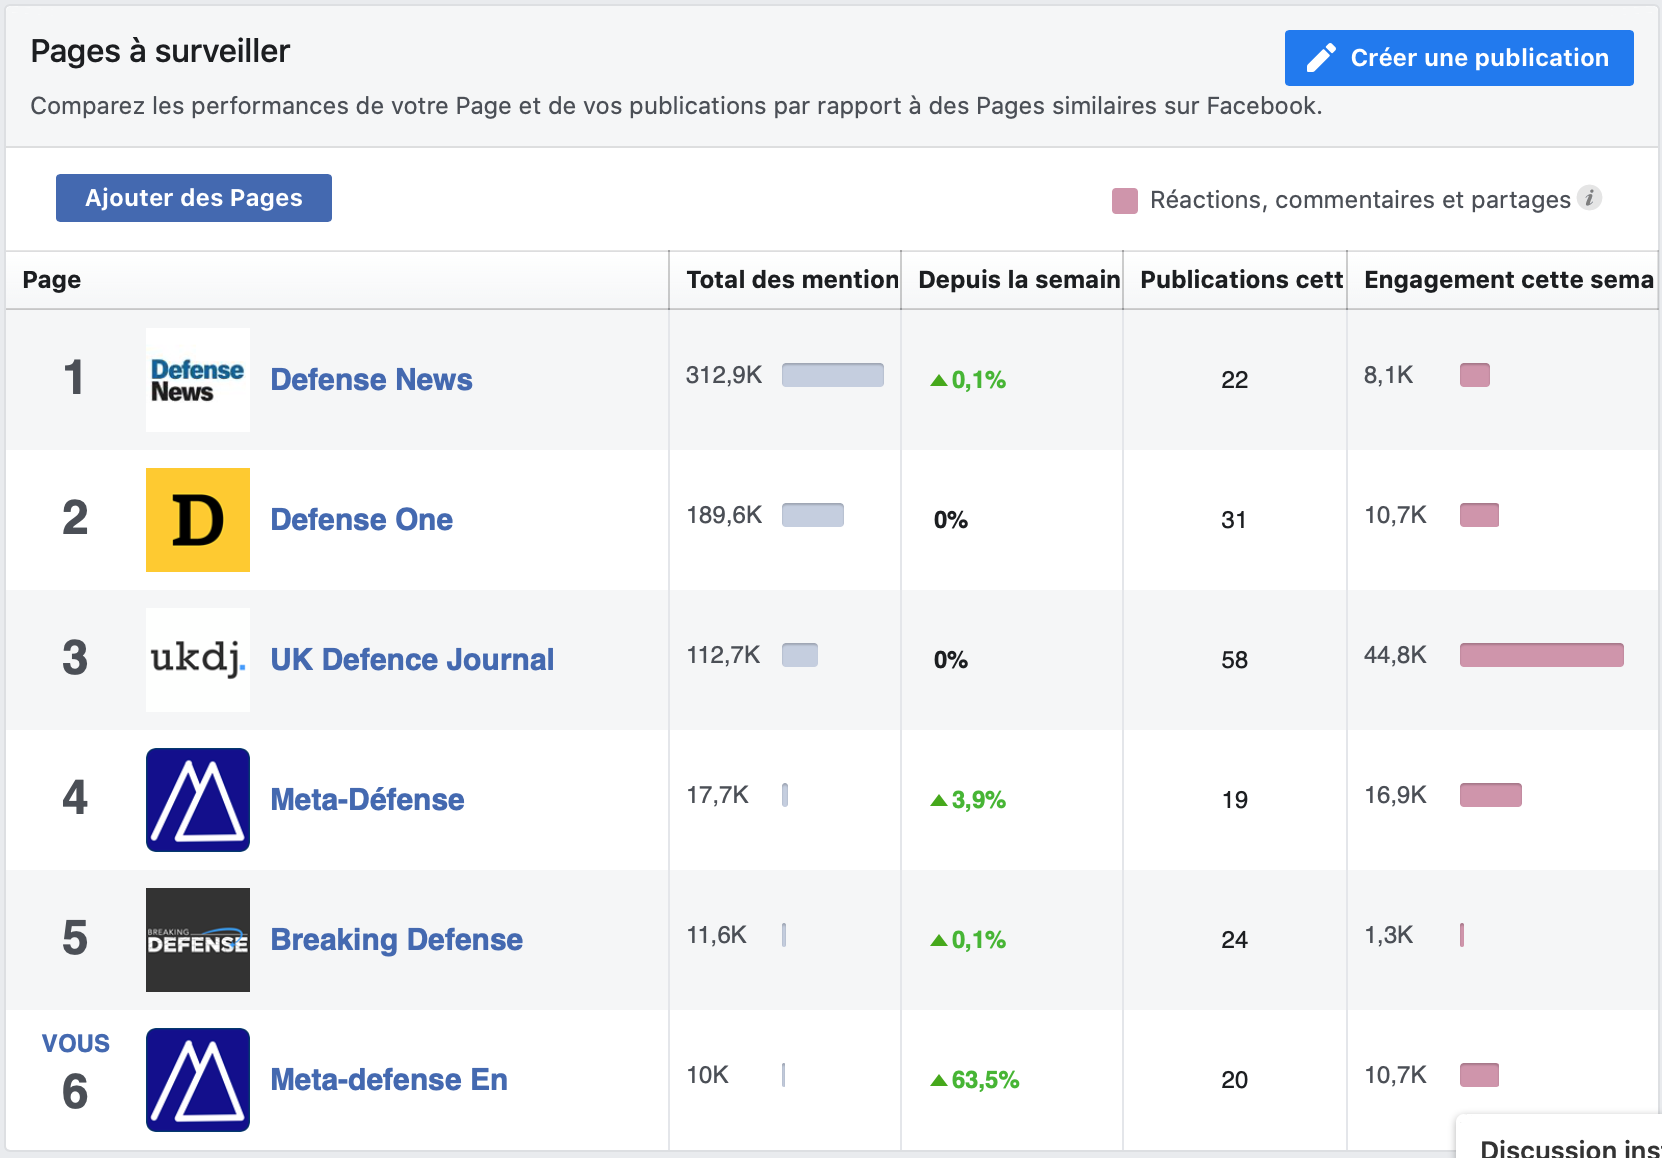This screenshot has height=1158, width=1662.
Task: Open ukdj UK Defence Journal logo
Action: [198, 660]
